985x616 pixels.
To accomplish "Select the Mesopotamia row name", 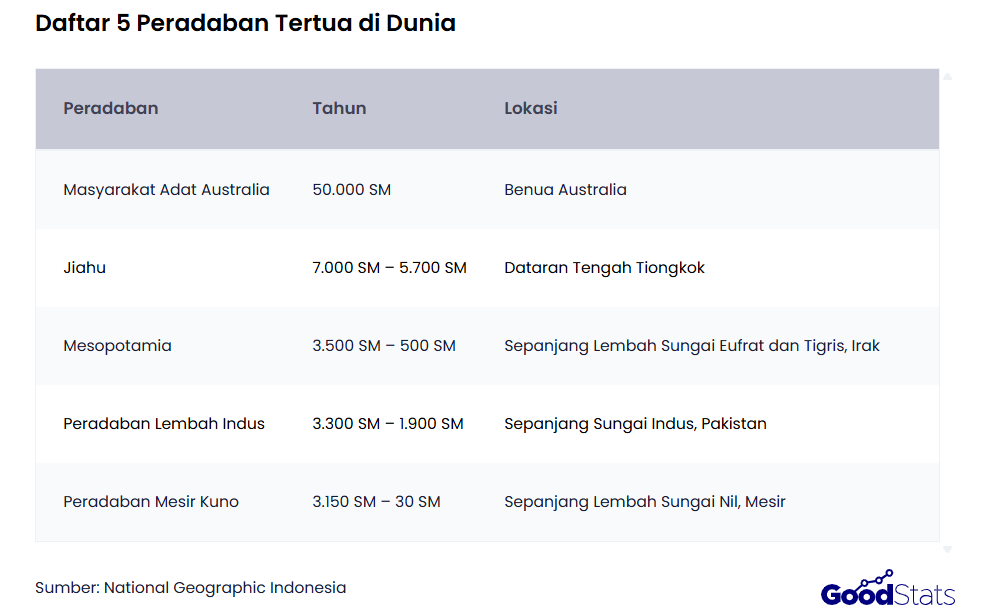I will coord(117,346).
